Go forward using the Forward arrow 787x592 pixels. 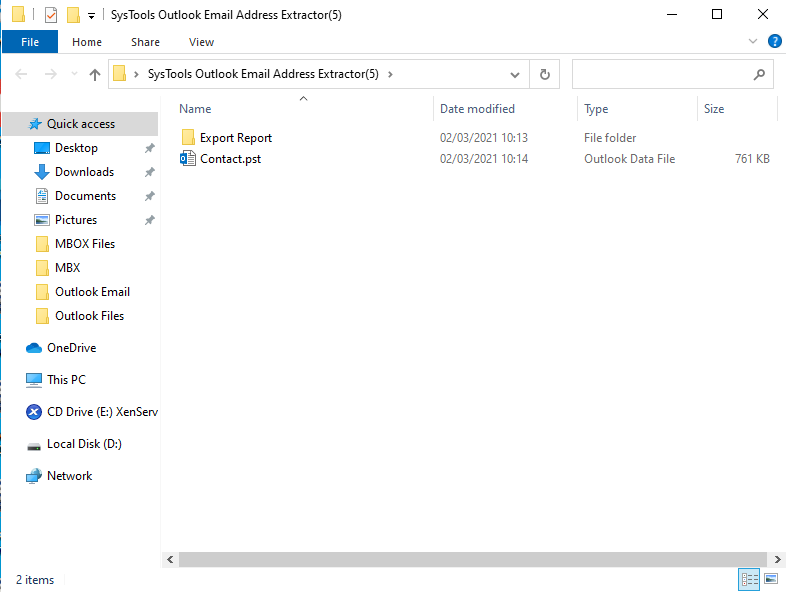(x=51, y=74)
